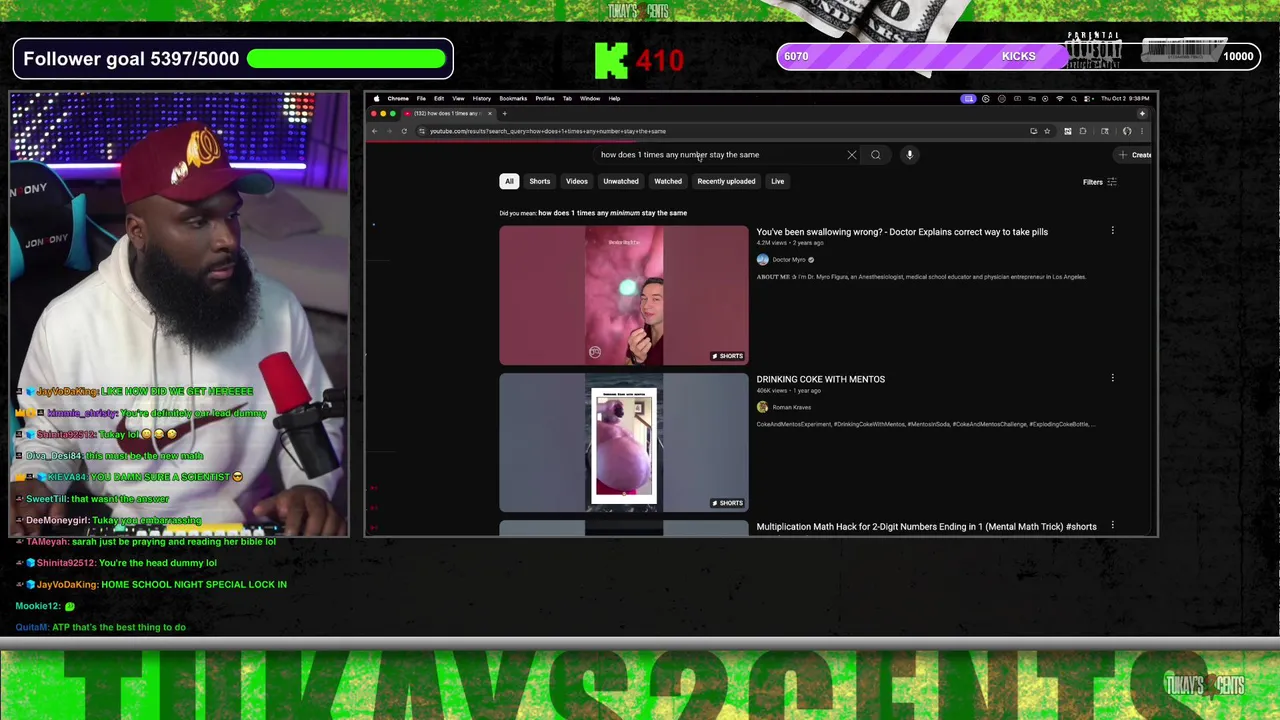Open the Edit menu
This screenshot has height=720, width=1280.
(439, 99)
